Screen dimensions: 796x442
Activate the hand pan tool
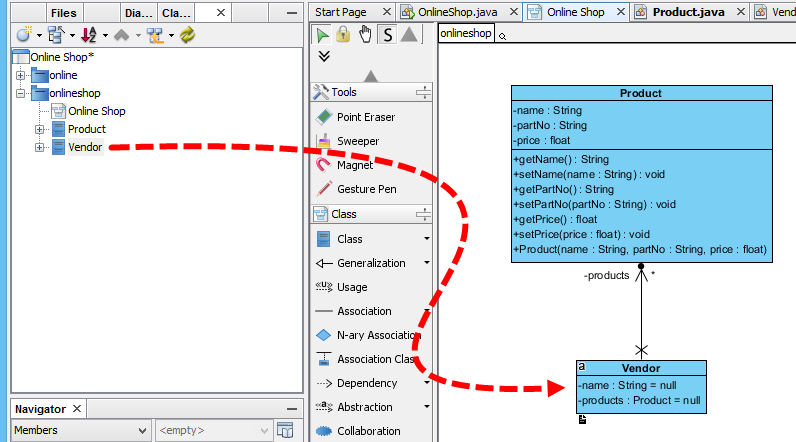[365, 35]
